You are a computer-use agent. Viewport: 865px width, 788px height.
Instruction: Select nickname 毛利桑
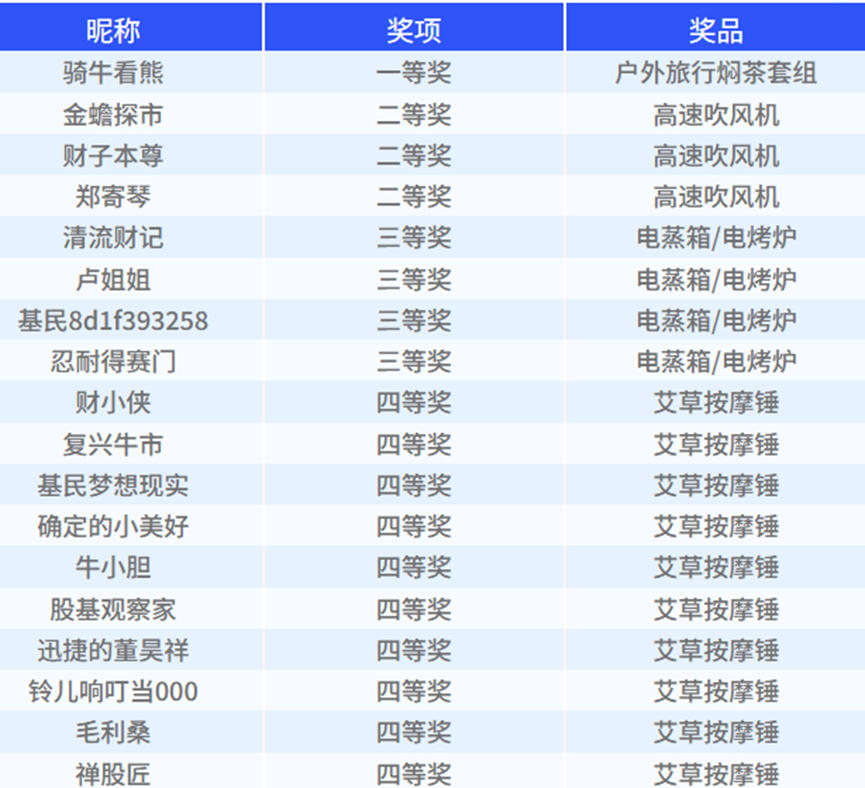click(113, 732)
